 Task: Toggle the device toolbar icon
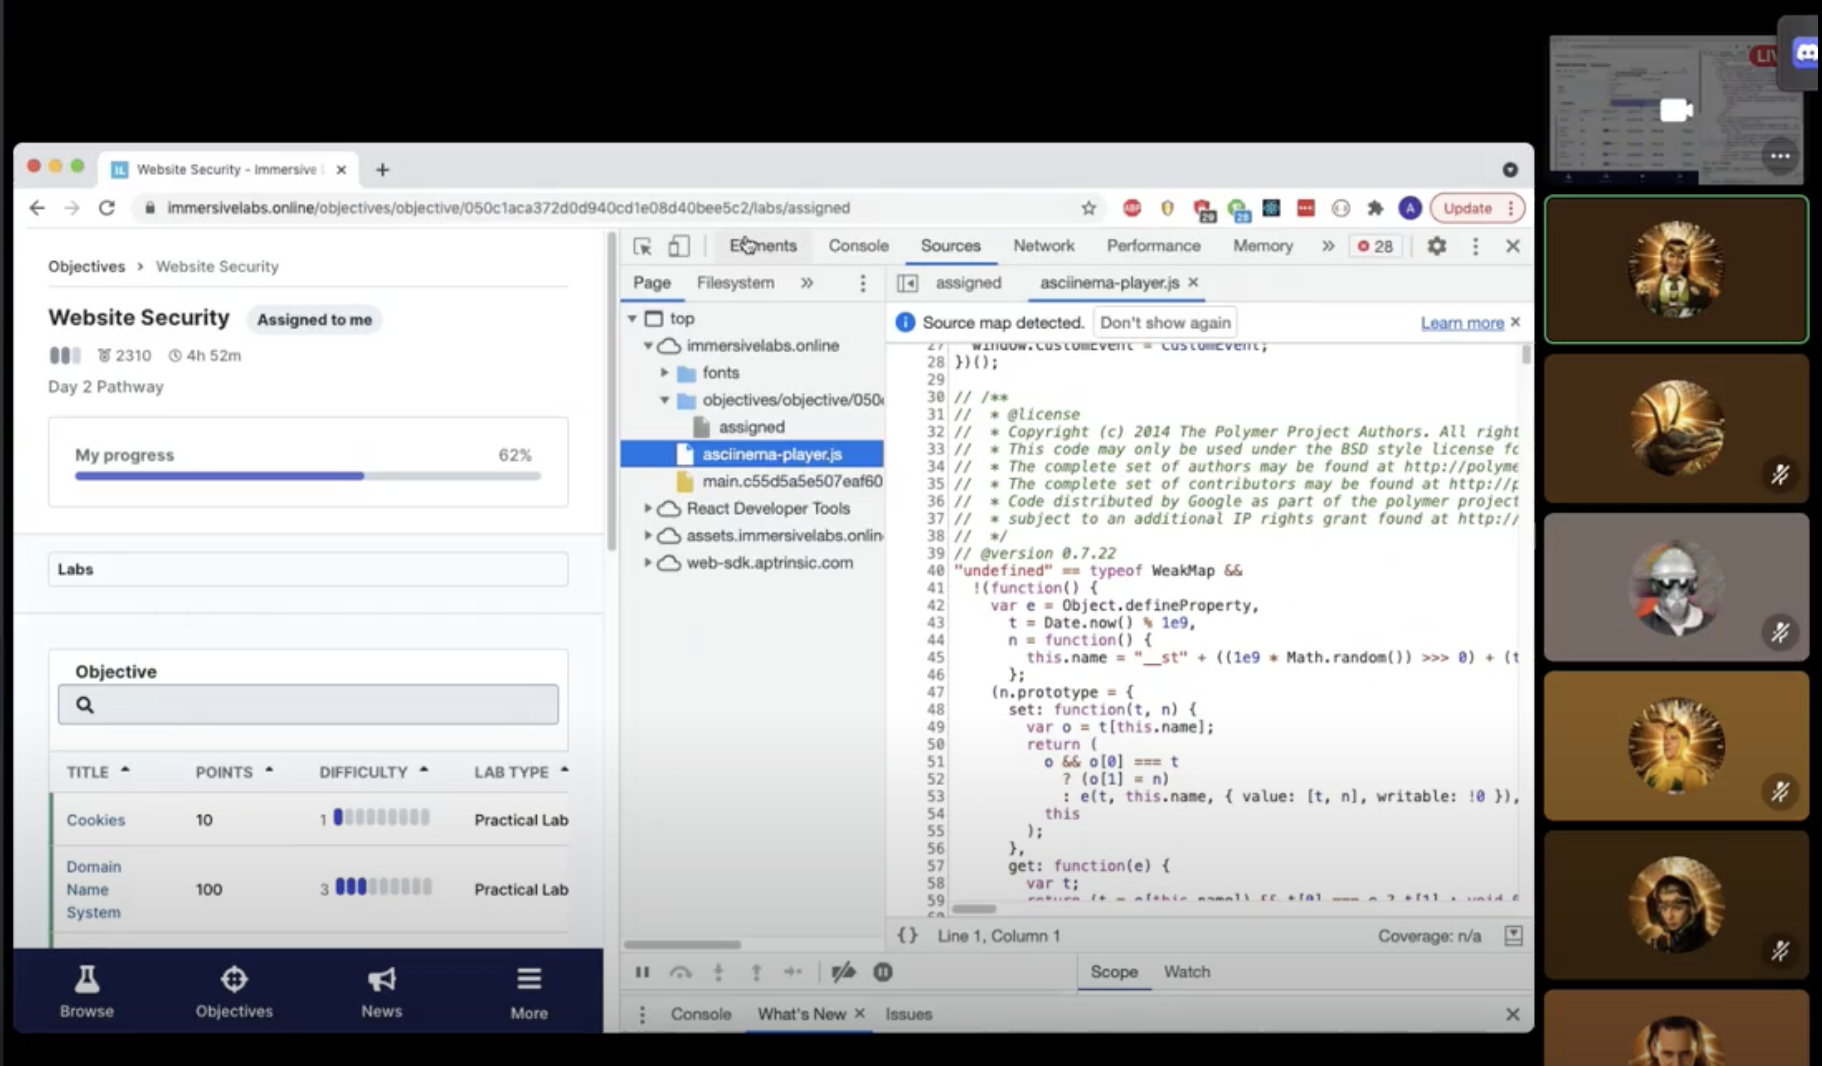coord(679,246)
